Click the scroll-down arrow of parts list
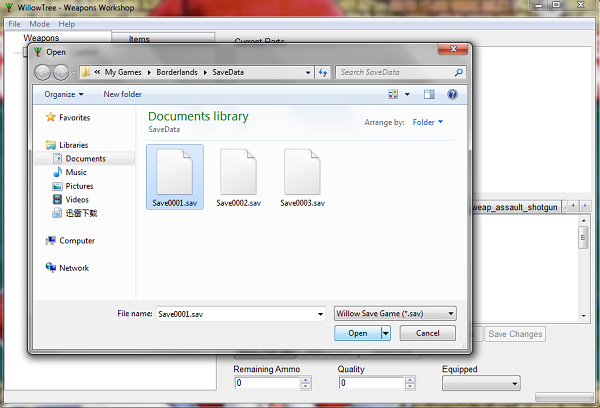This screenshot has height=408, width=600. pos(584,316)
